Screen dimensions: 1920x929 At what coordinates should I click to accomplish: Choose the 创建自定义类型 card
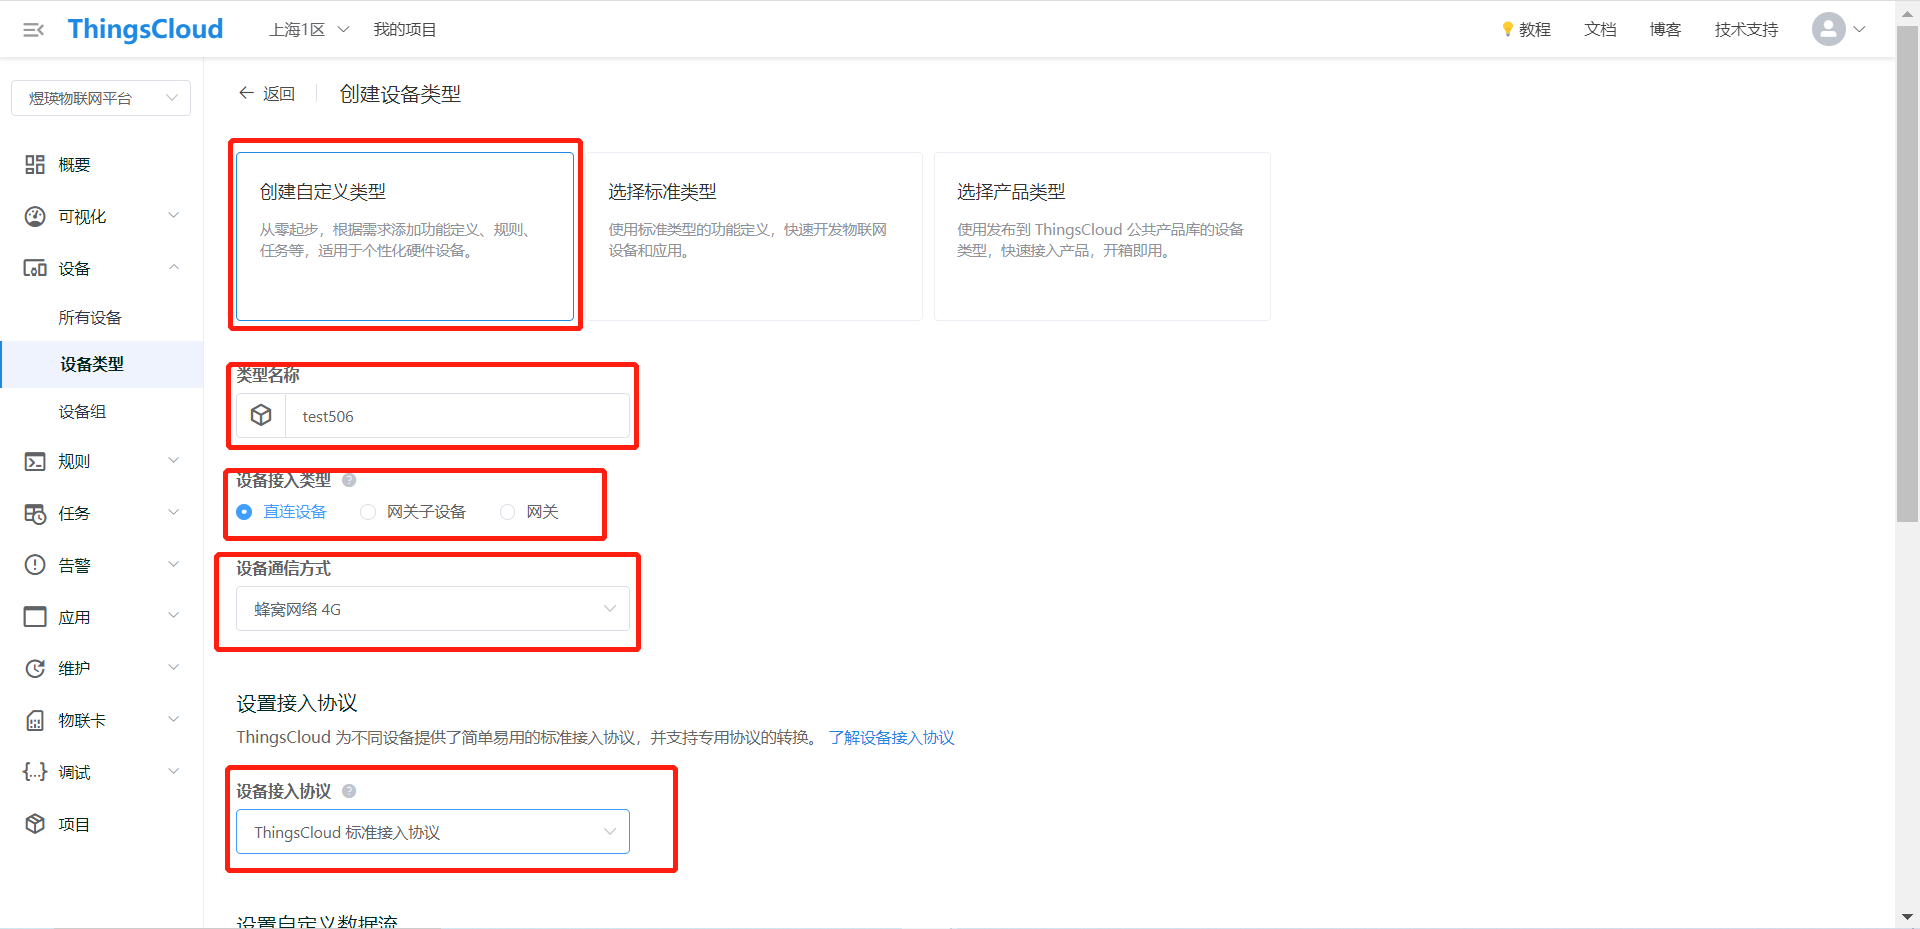coord(405,236)
